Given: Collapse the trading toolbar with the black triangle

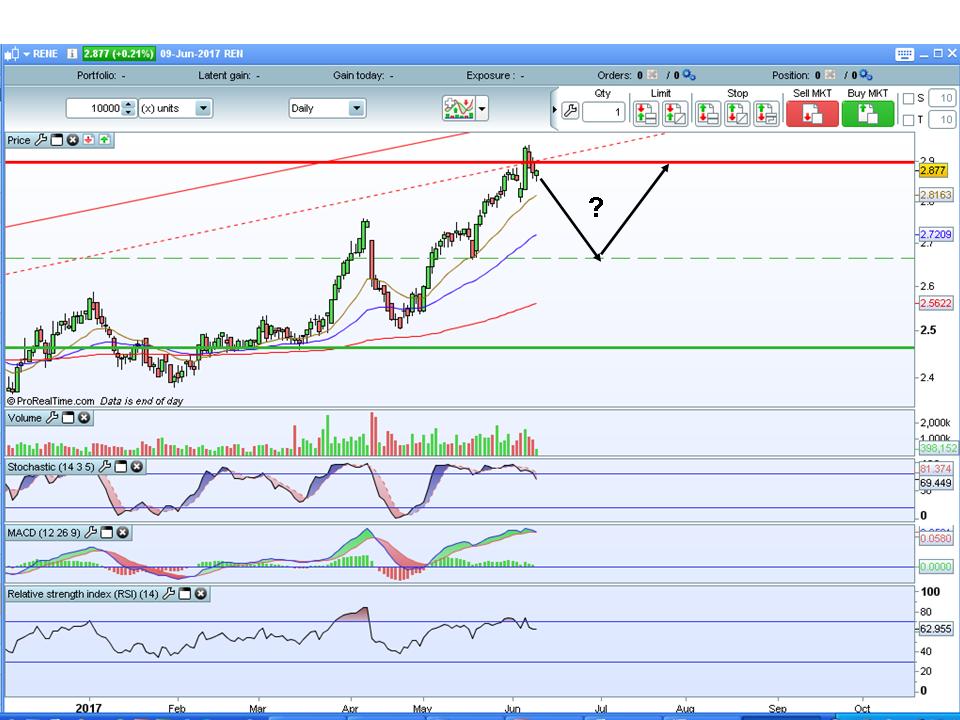Looking at the screenshot, I should click(x=555, y=110).
